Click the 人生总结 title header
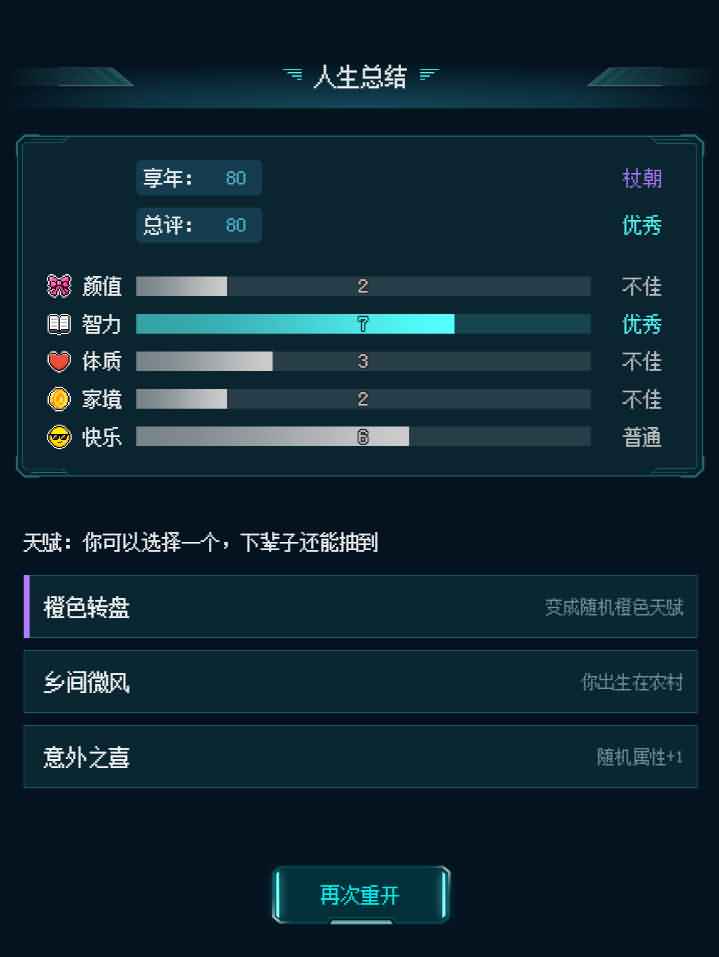This screenshot has height=957, width=719. coord(360,77)
